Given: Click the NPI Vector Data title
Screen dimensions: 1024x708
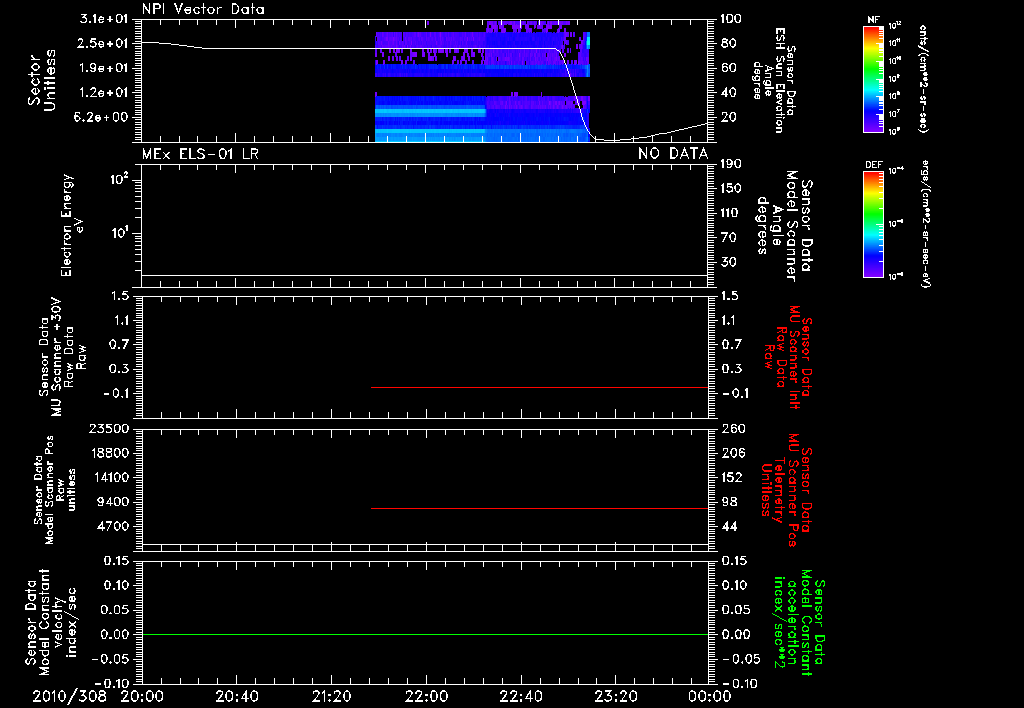Looking at the screenshot, I should click(x=203, y=9).
